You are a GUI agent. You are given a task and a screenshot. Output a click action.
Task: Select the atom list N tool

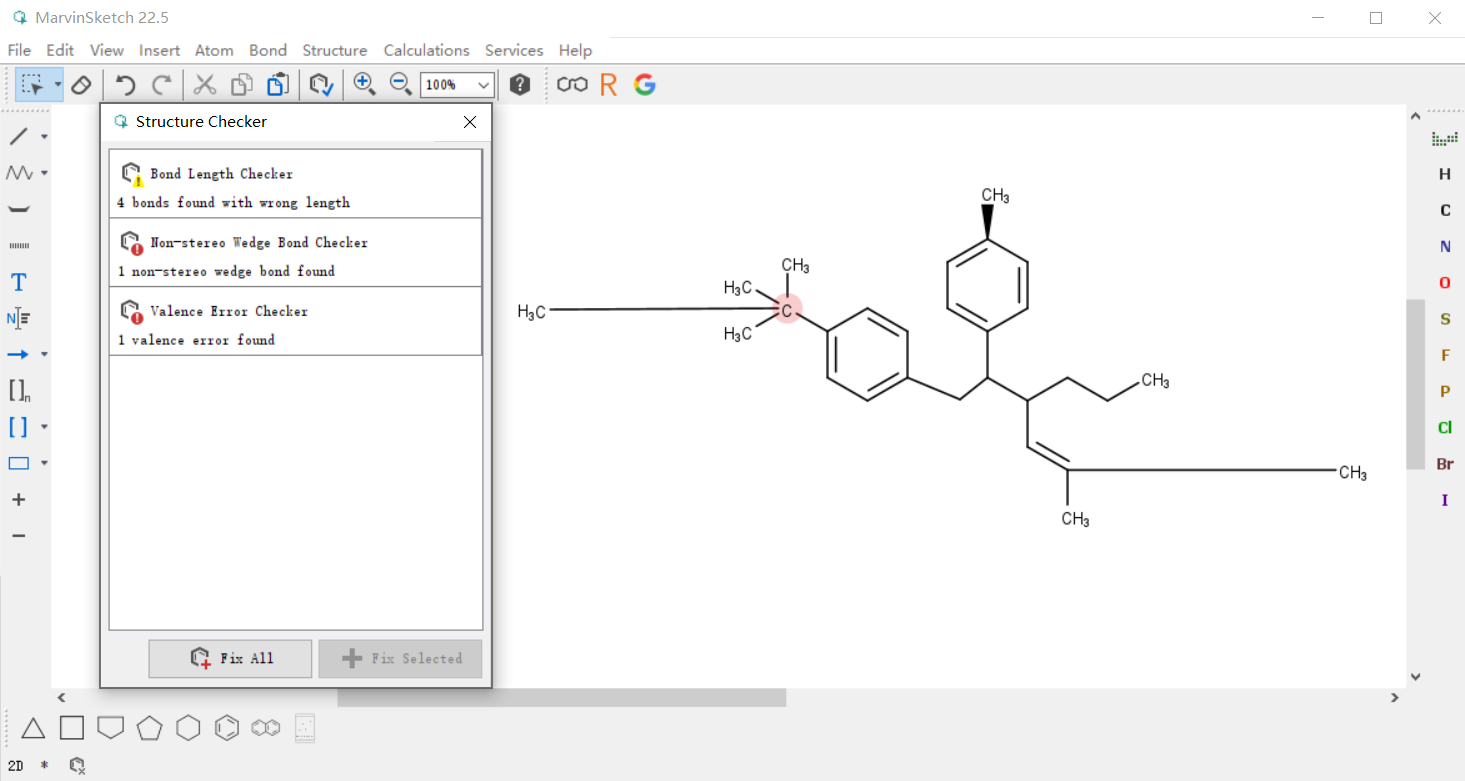18,318
